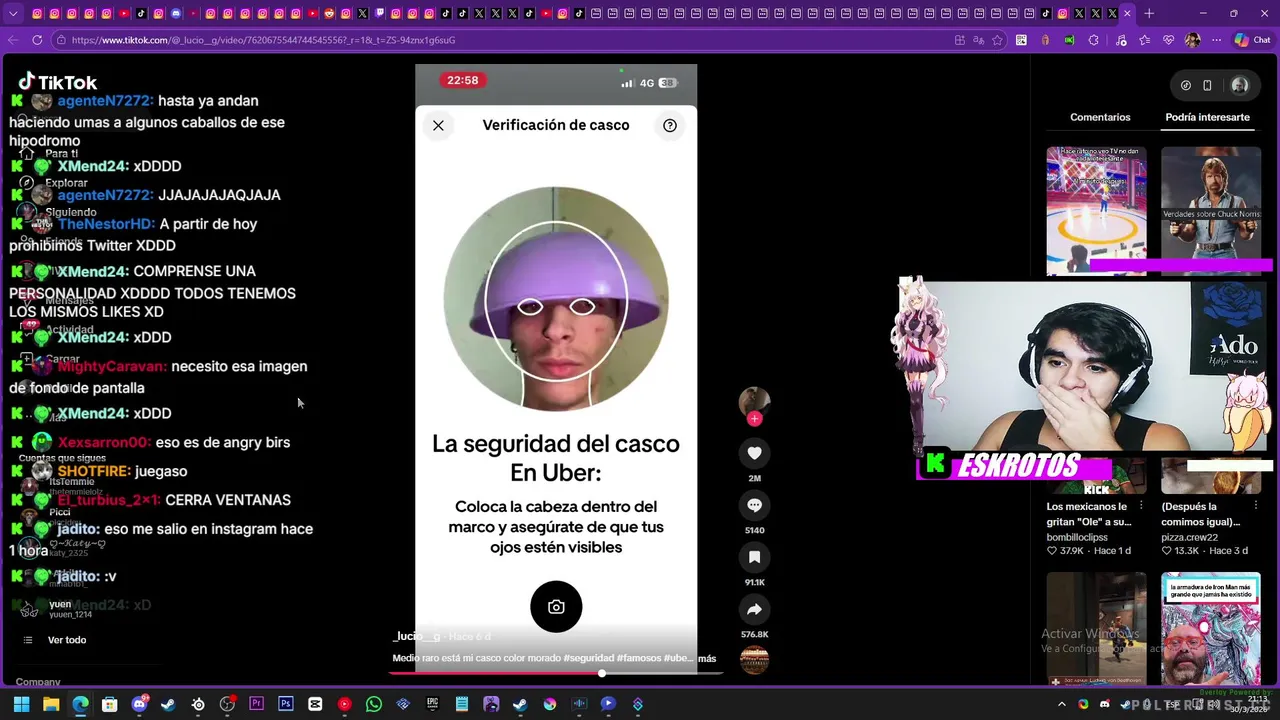The width and height of the screenshot is (1280, 720).
Task: Open comments via the speech bubble icon
Action: tap(754, 505)
